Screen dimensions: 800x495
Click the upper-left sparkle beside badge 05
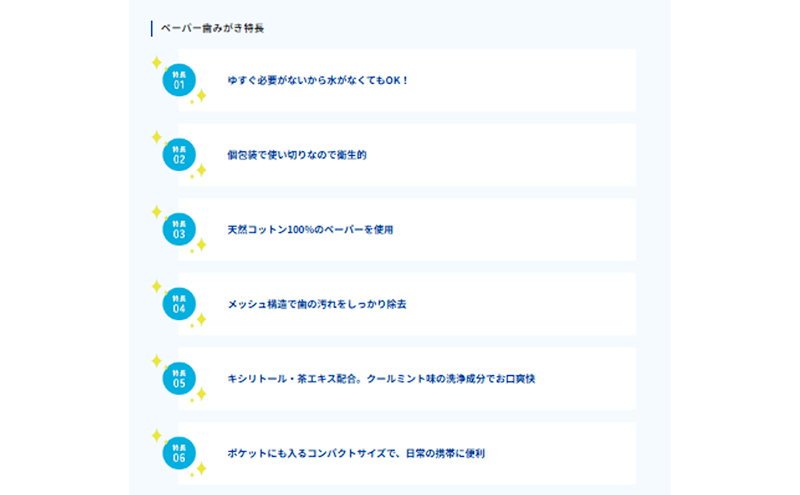point(156,360)
